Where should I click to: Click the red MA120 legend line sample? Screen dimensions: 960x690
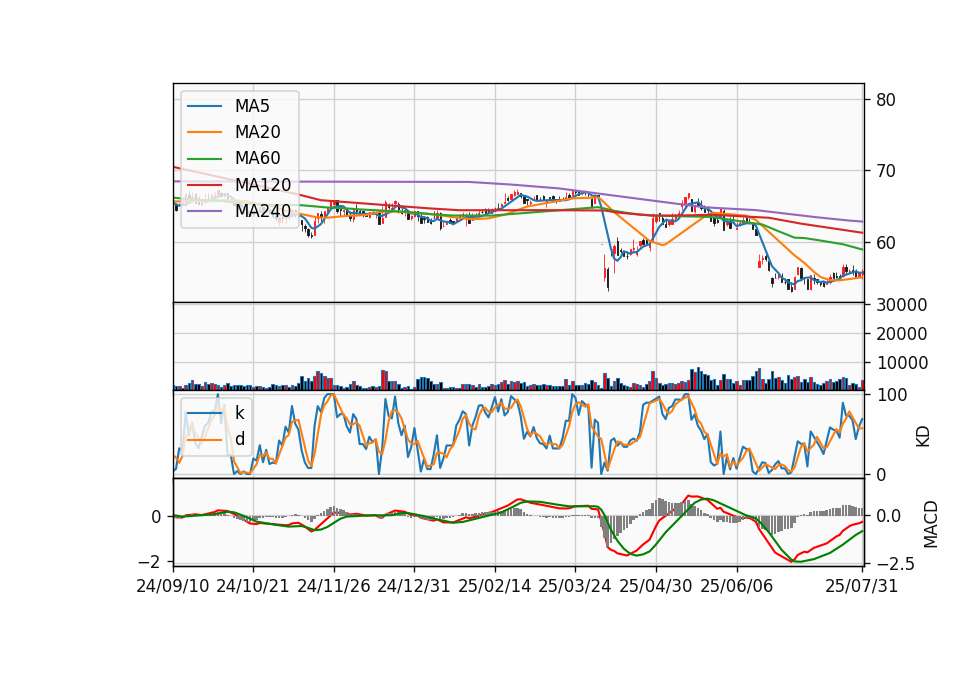coord(204,184)
